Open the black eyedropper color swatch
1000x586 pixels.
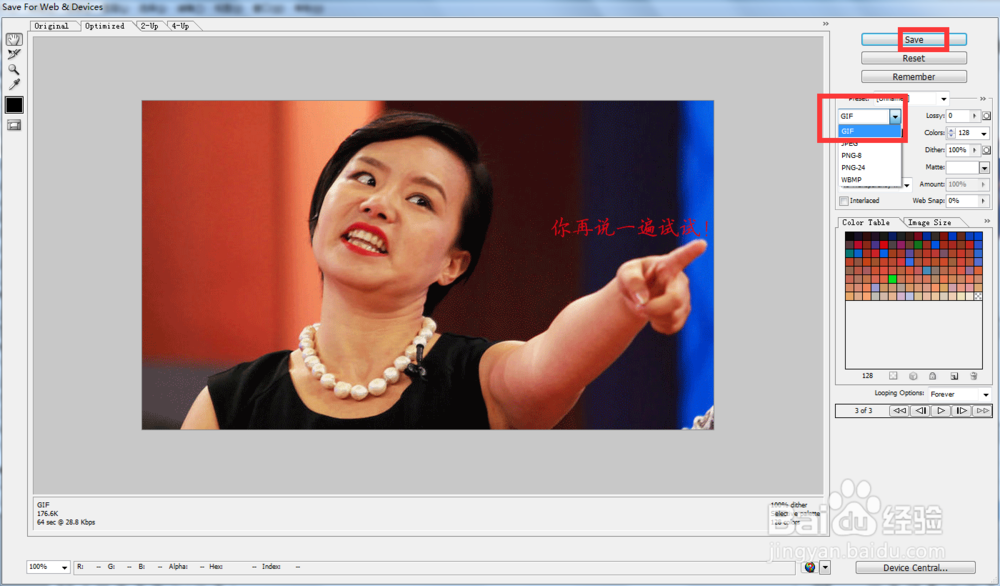tap(14, 105)
